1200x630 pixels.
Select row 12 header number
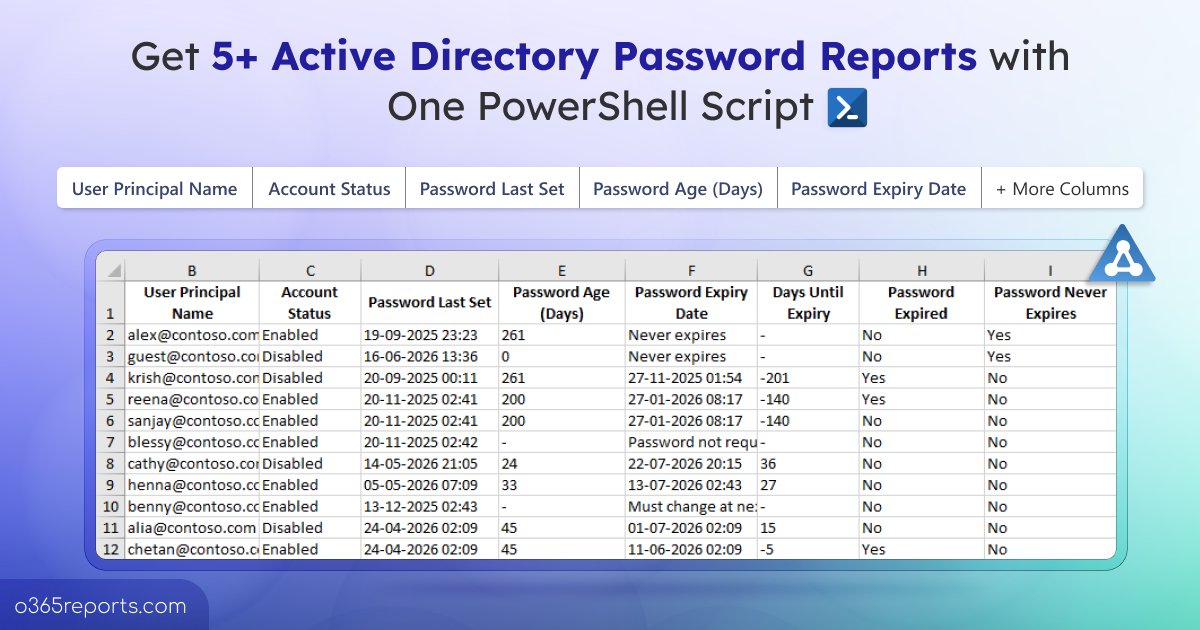click(x=110, y=549)
